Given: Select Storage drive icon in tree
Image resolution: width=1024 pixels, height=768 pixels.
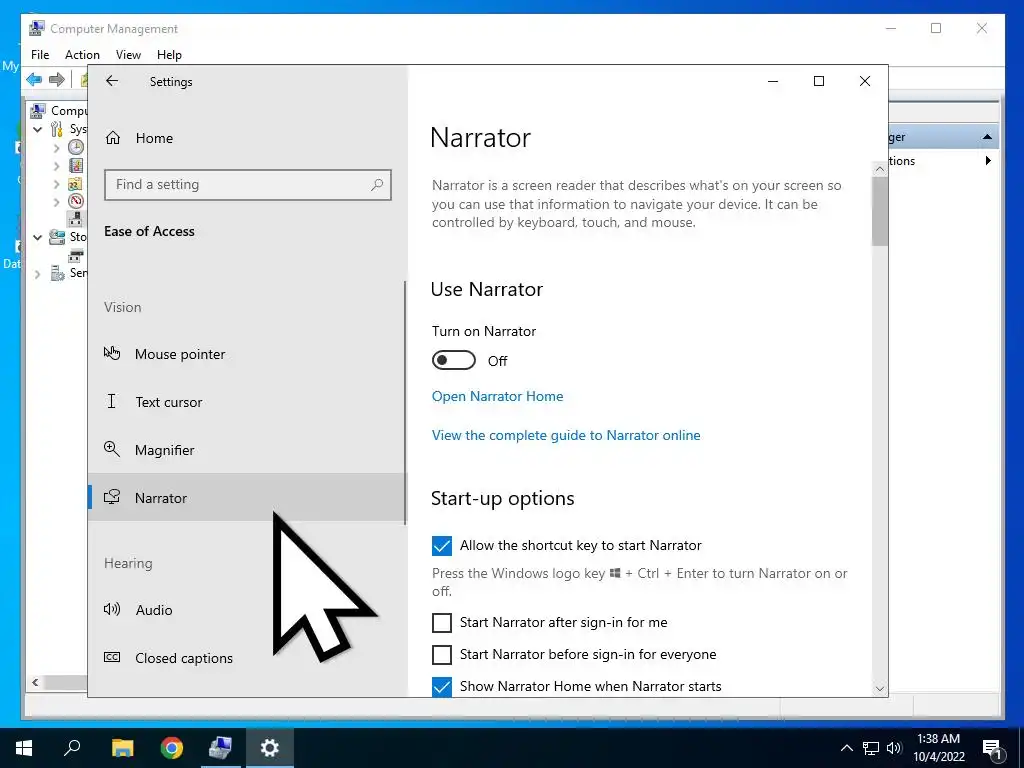Looking at the screenshot, I should click(x=57, y=237).
